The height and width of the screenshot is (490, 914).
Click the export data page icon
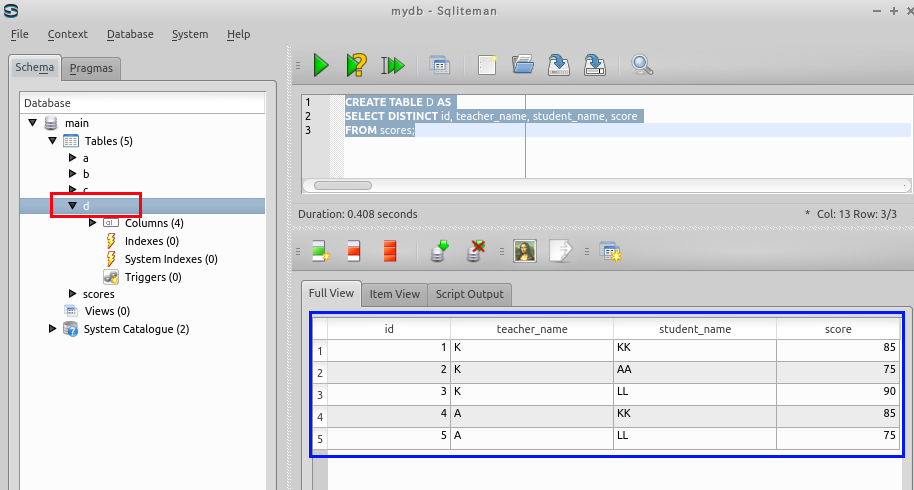point(560,251)
